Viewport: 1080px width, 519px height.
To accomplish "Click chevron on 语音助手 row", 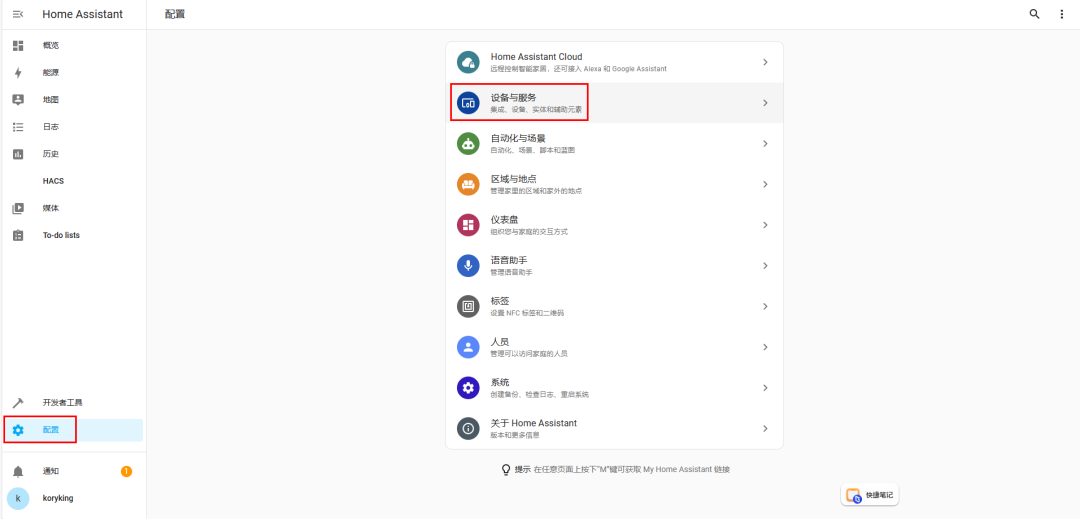I will coord(765,266).
